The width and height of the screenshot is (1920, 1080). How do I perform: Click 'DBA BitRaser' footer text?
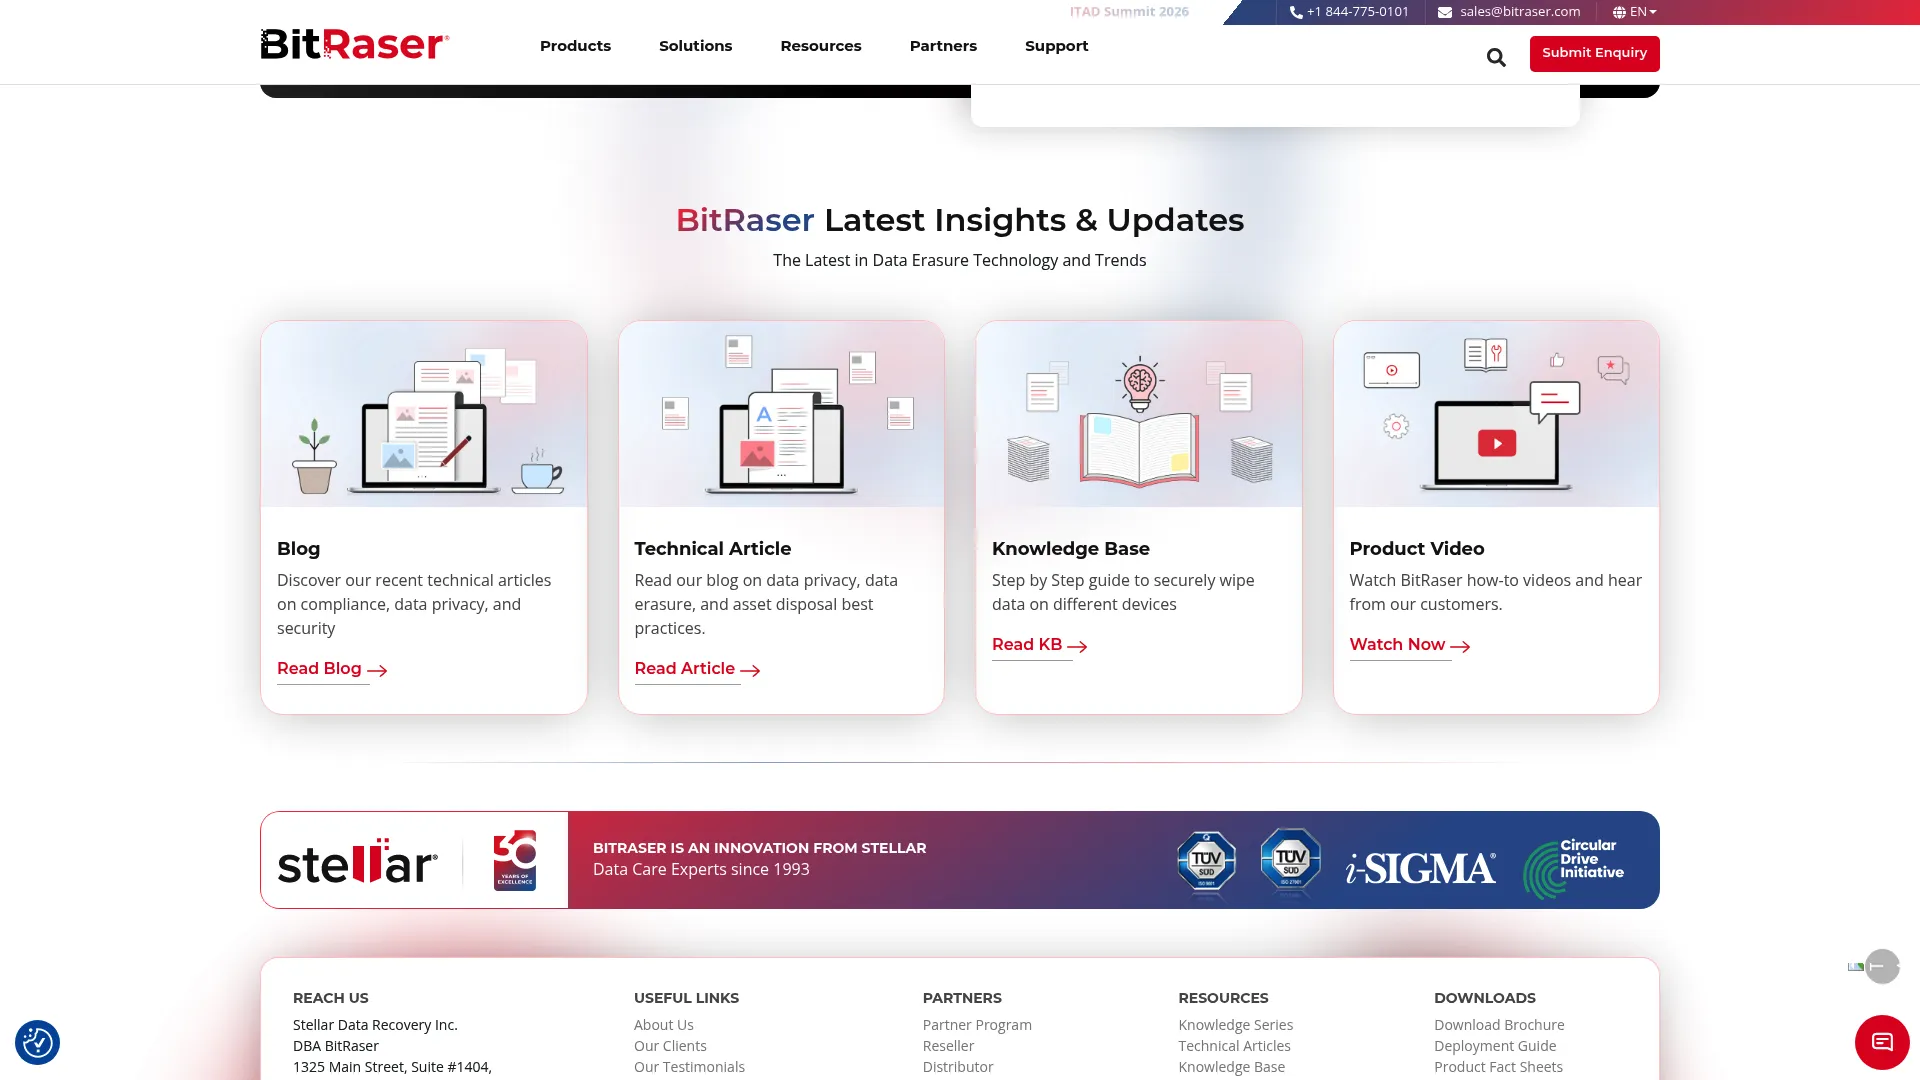[336, 1046]
